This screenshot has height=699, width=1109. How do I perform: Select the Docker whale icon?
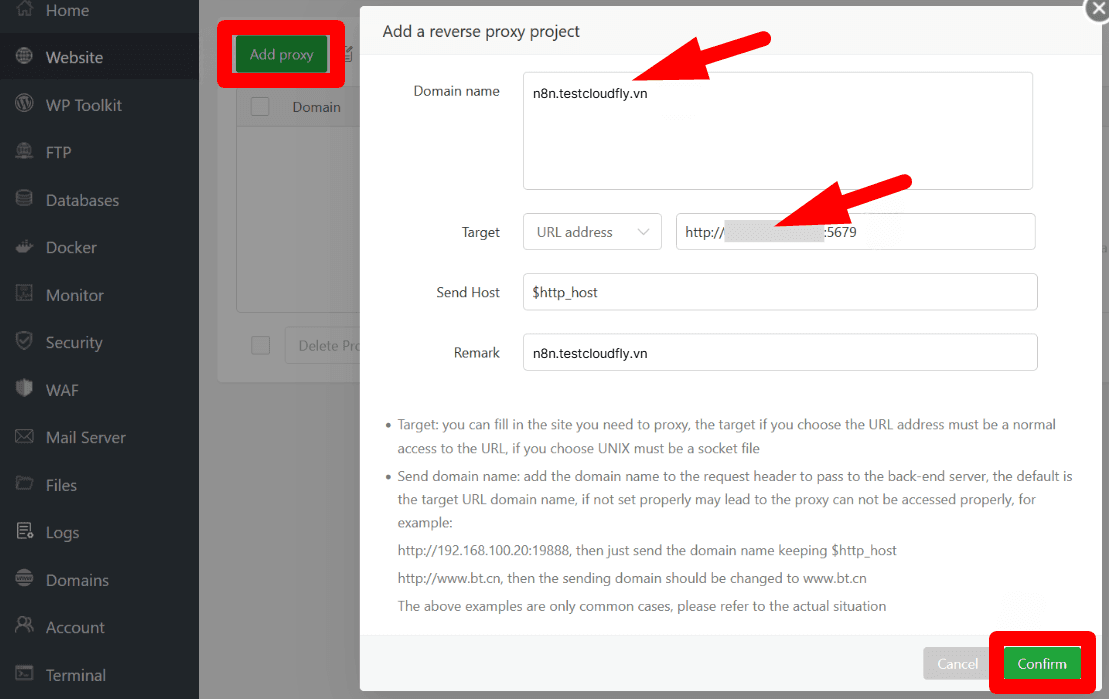(24, 247)
